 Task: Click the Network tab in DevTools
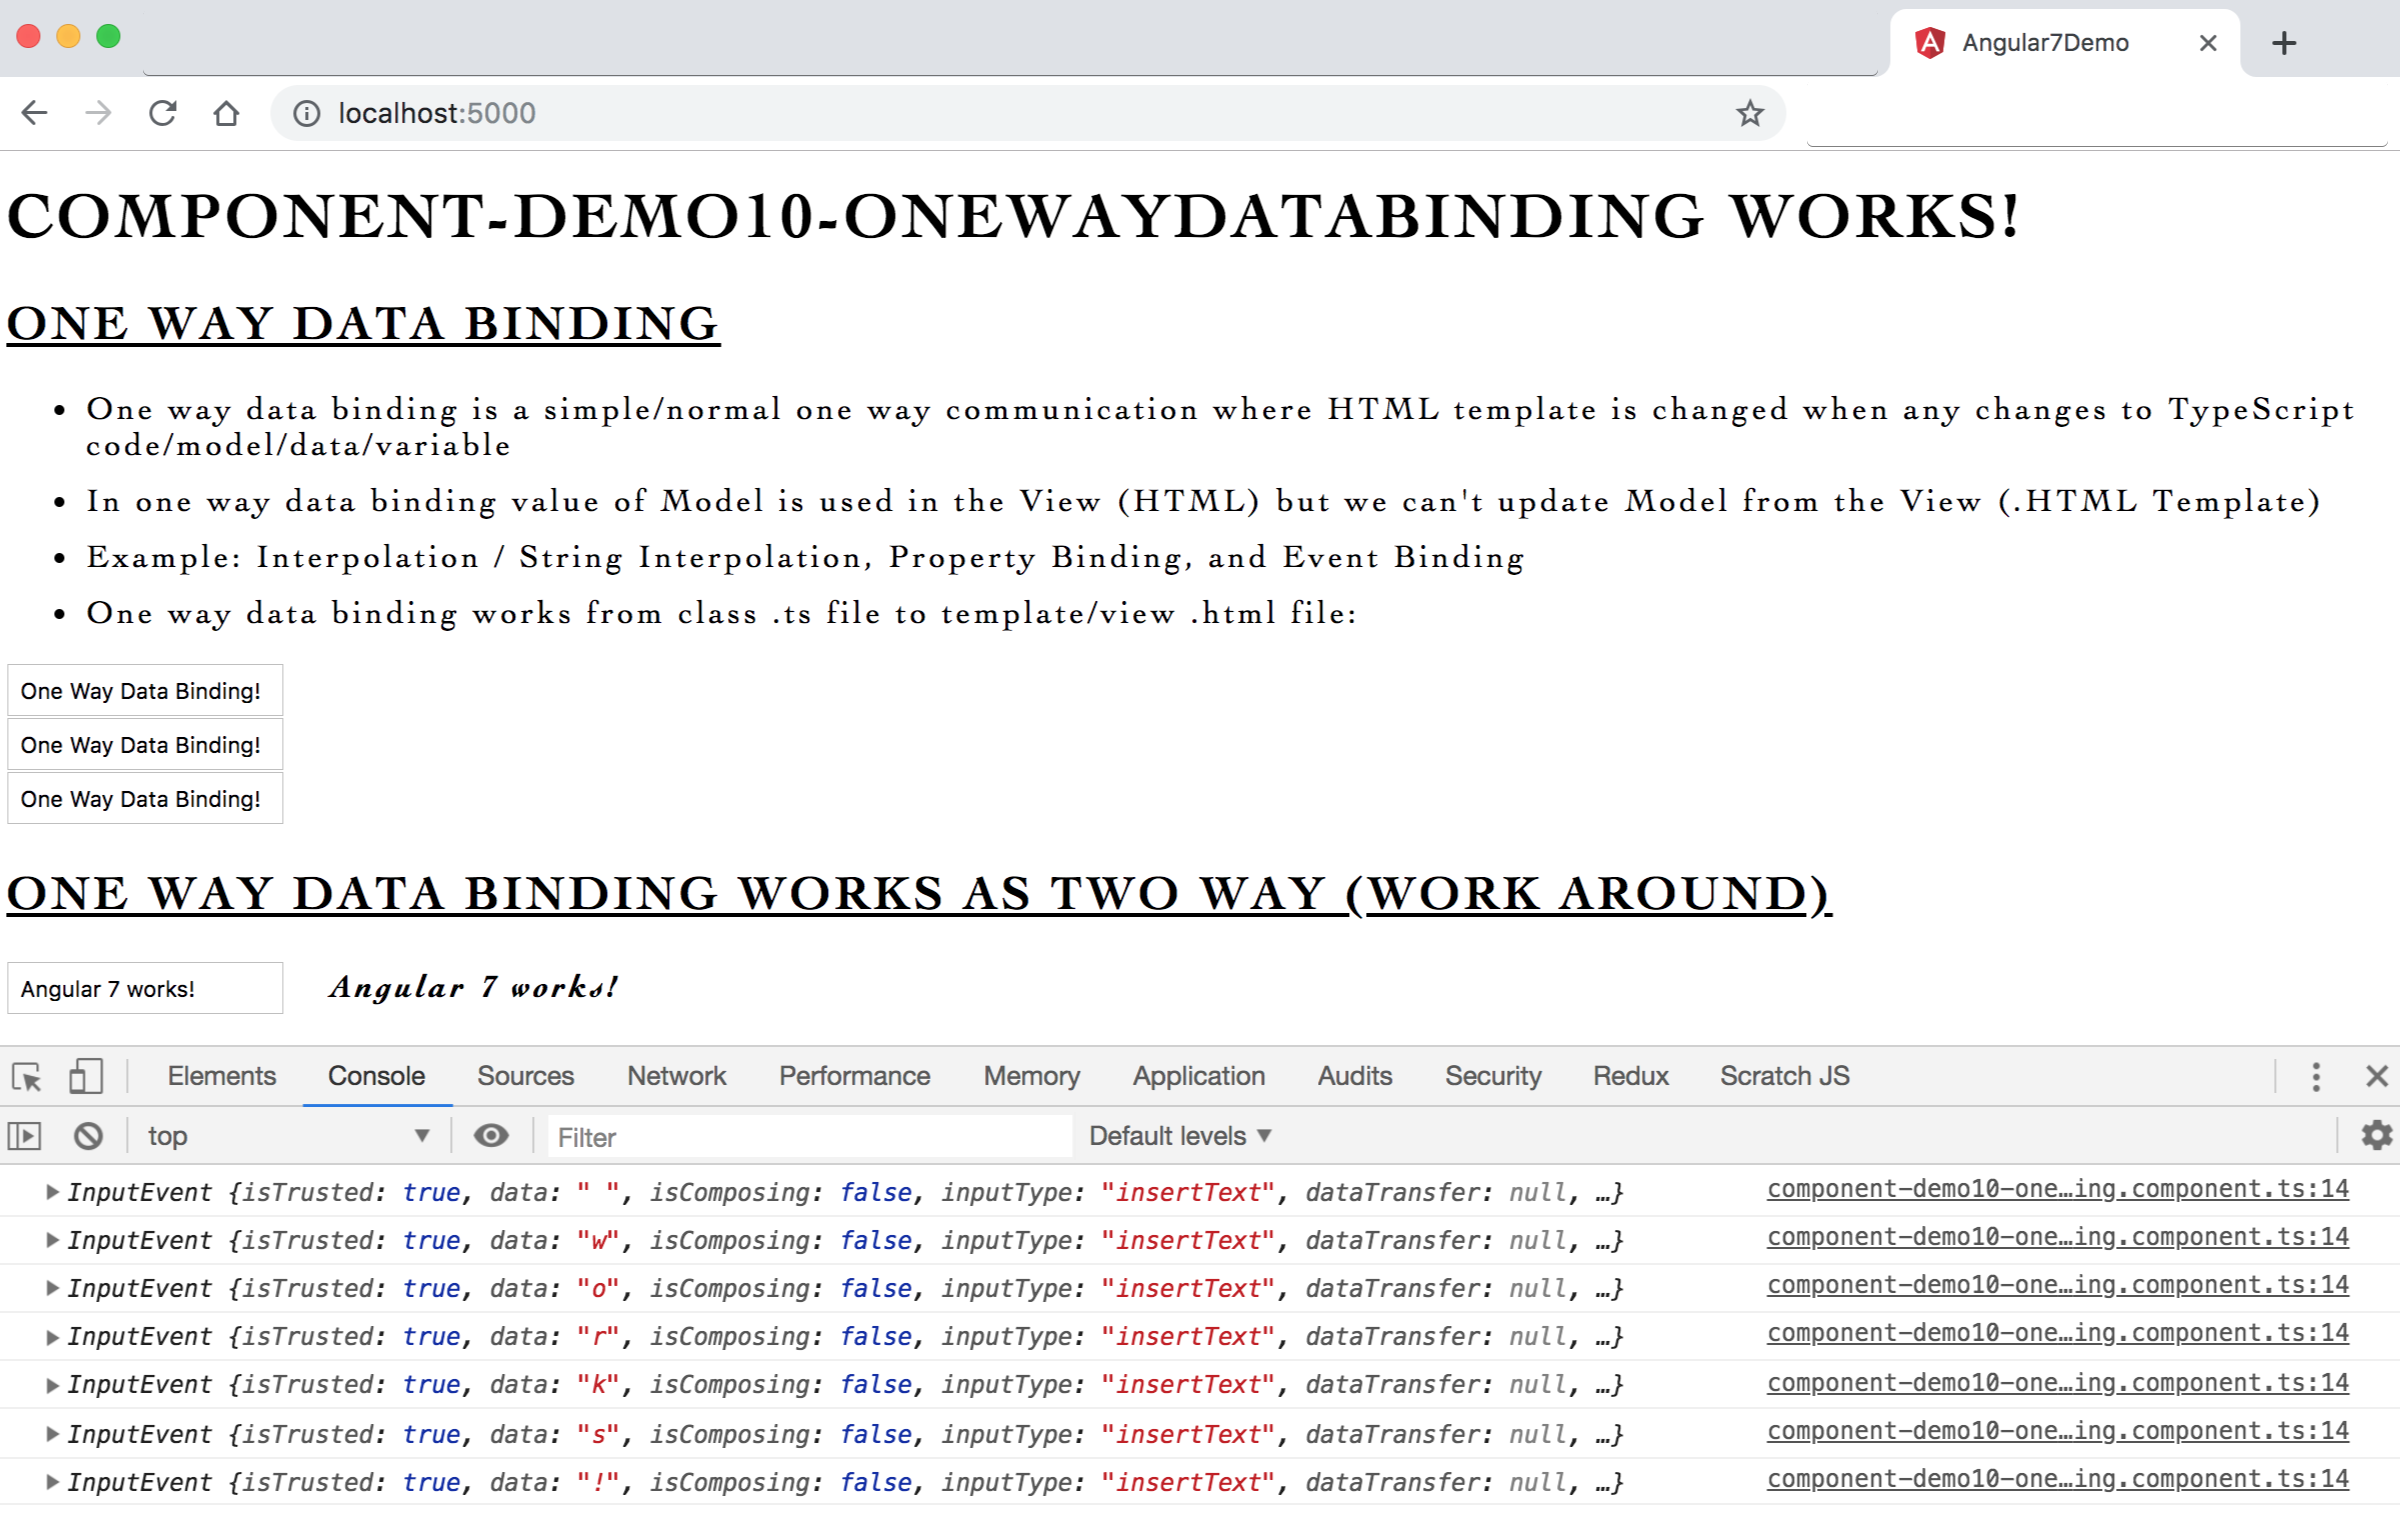coord(673,1074)
